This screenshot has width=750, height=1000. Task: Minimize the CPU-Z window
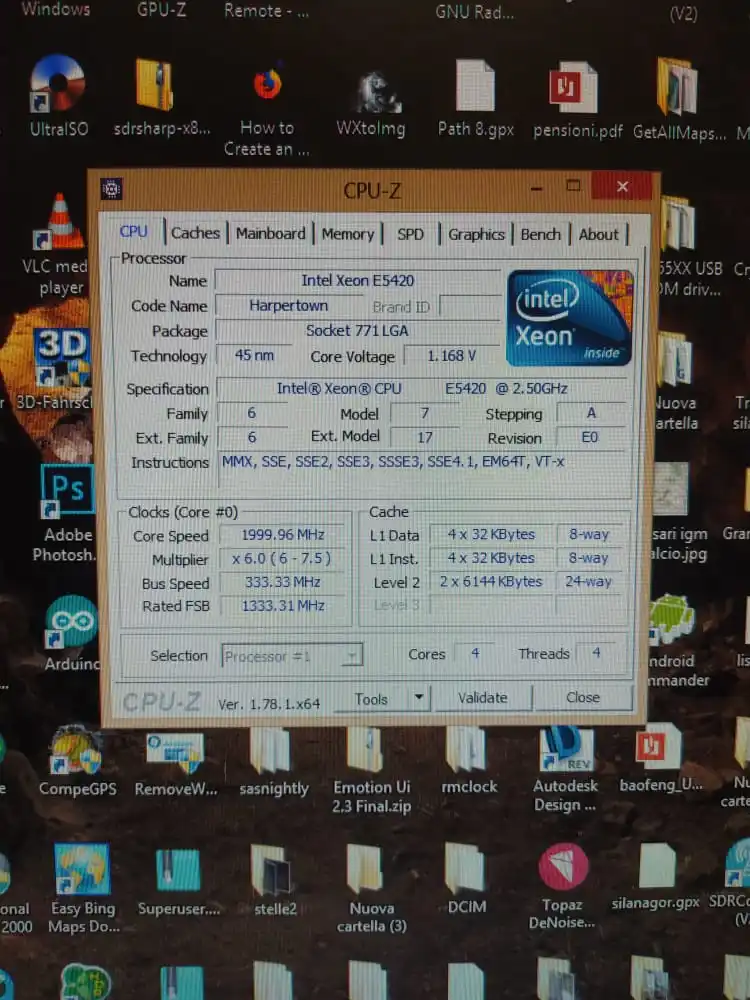[x=536, y=188]
